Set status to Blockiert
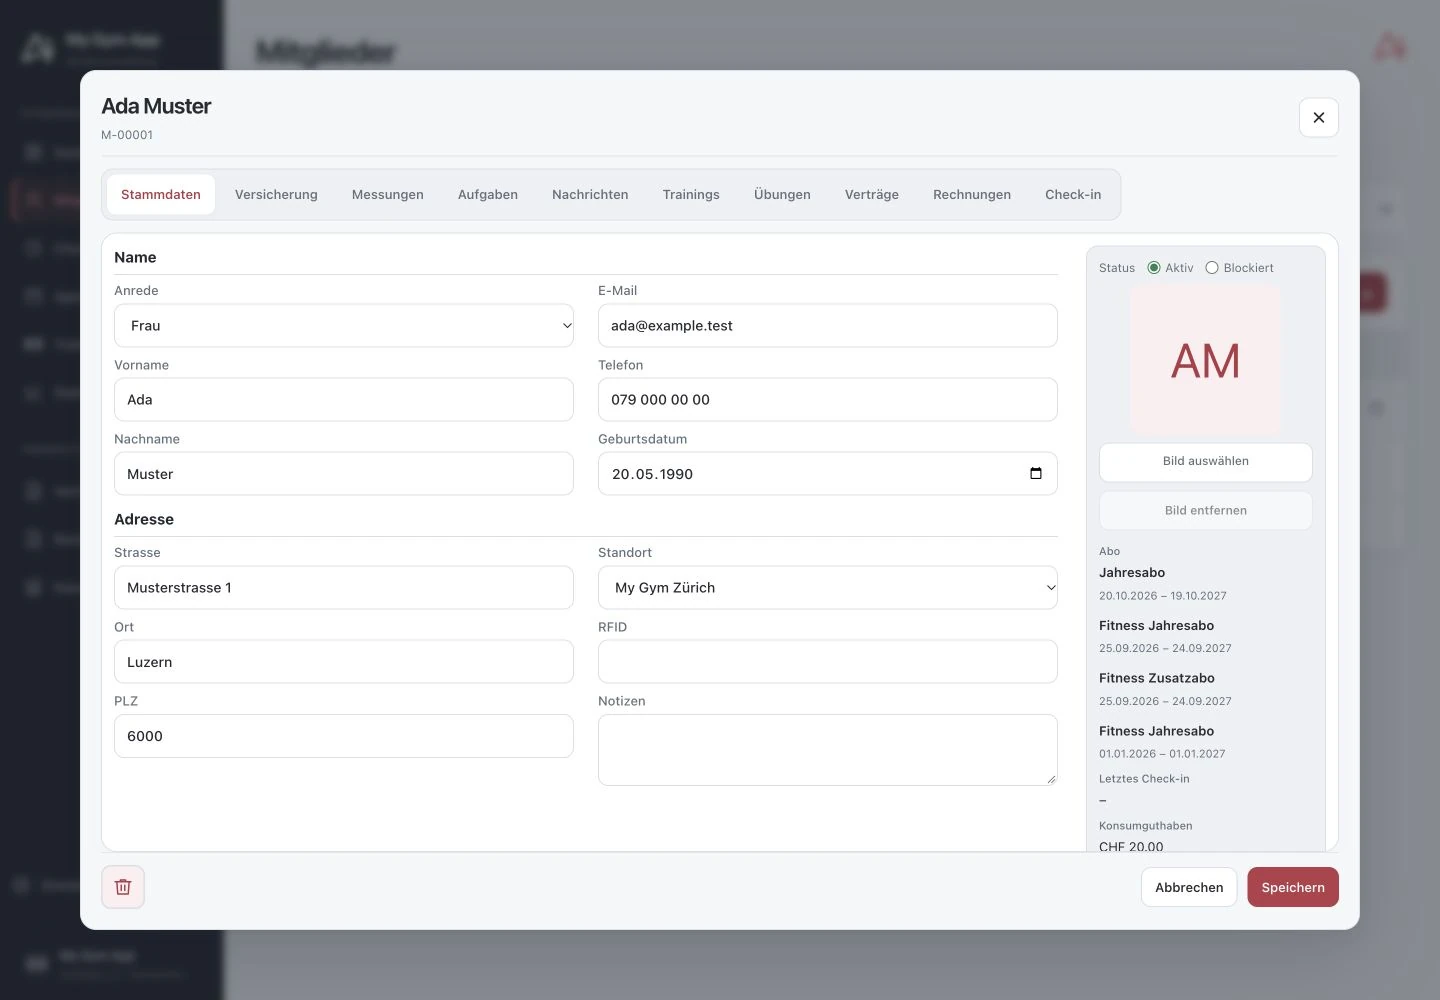The image size is (1440, 1000). (1212, 268)
